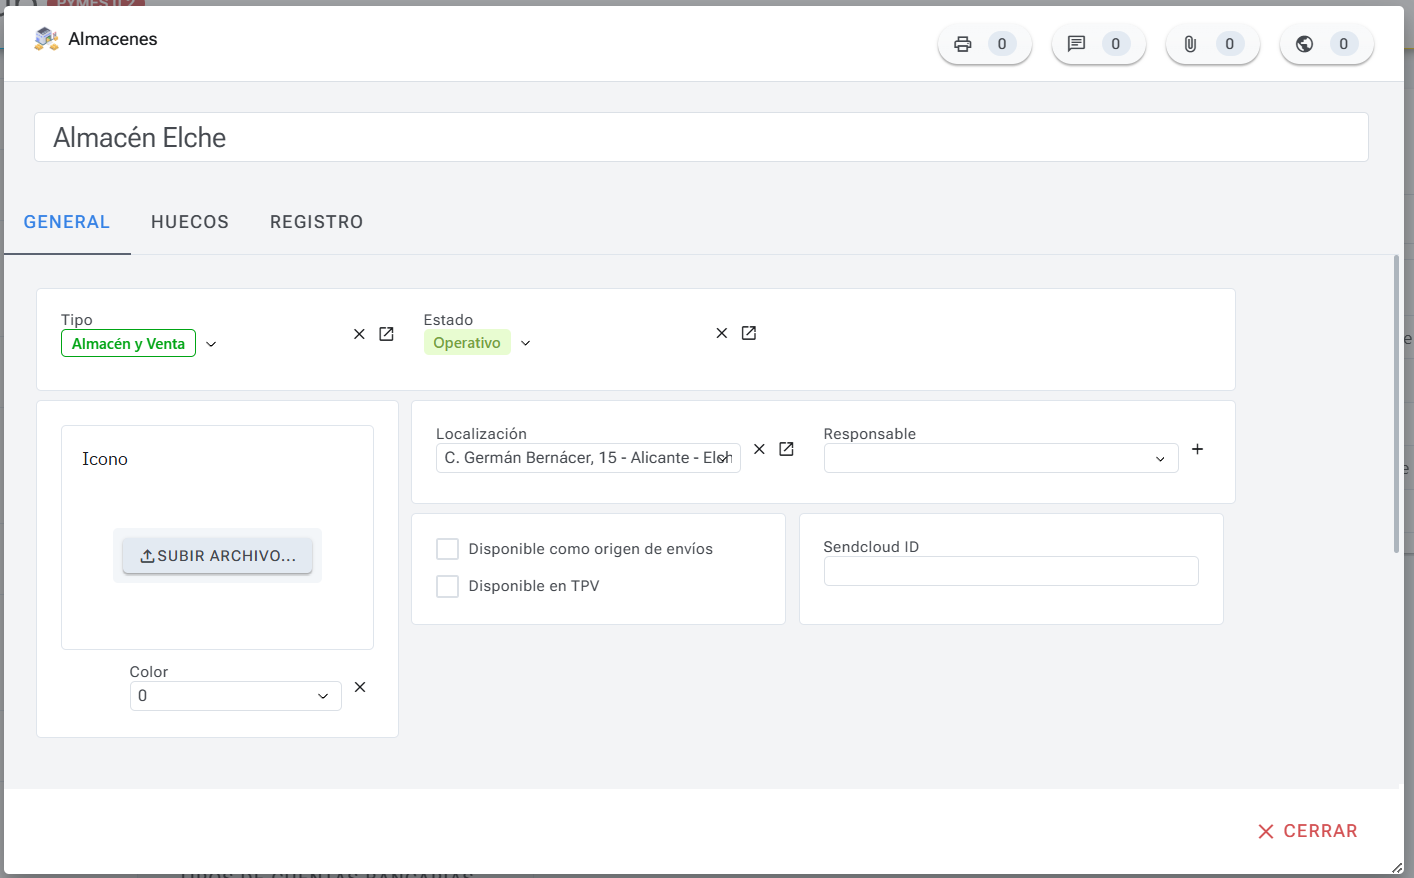The width and height of the screenshot is (1414, 878).
Task: Click the Almacenes dialog title
Action: 113,39
